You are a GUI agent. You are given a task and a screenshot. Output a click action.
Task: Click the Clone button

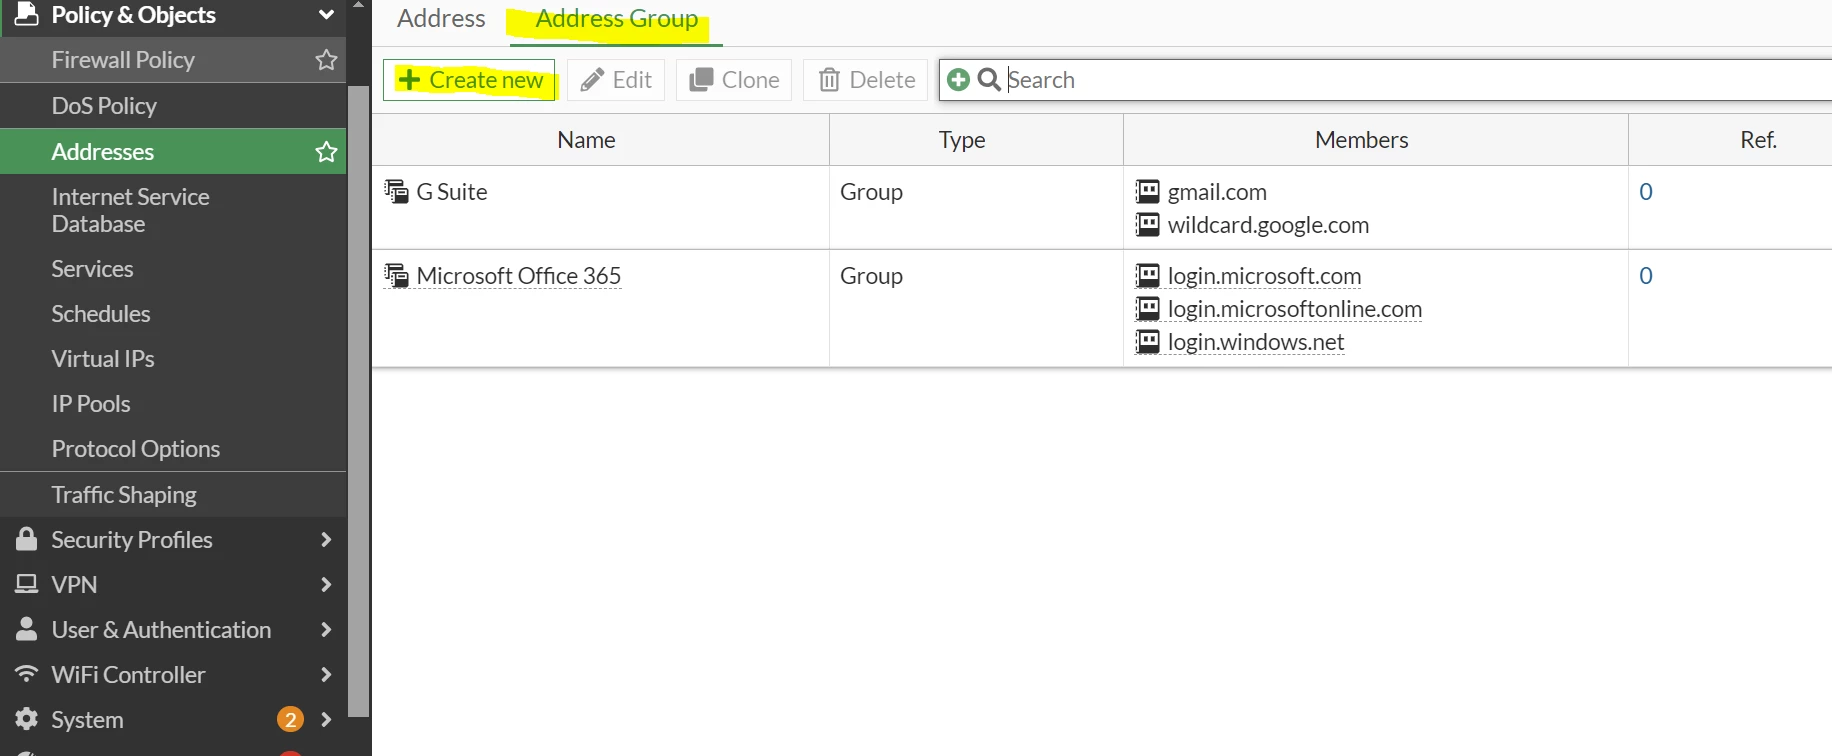click(x=734, y=80)
